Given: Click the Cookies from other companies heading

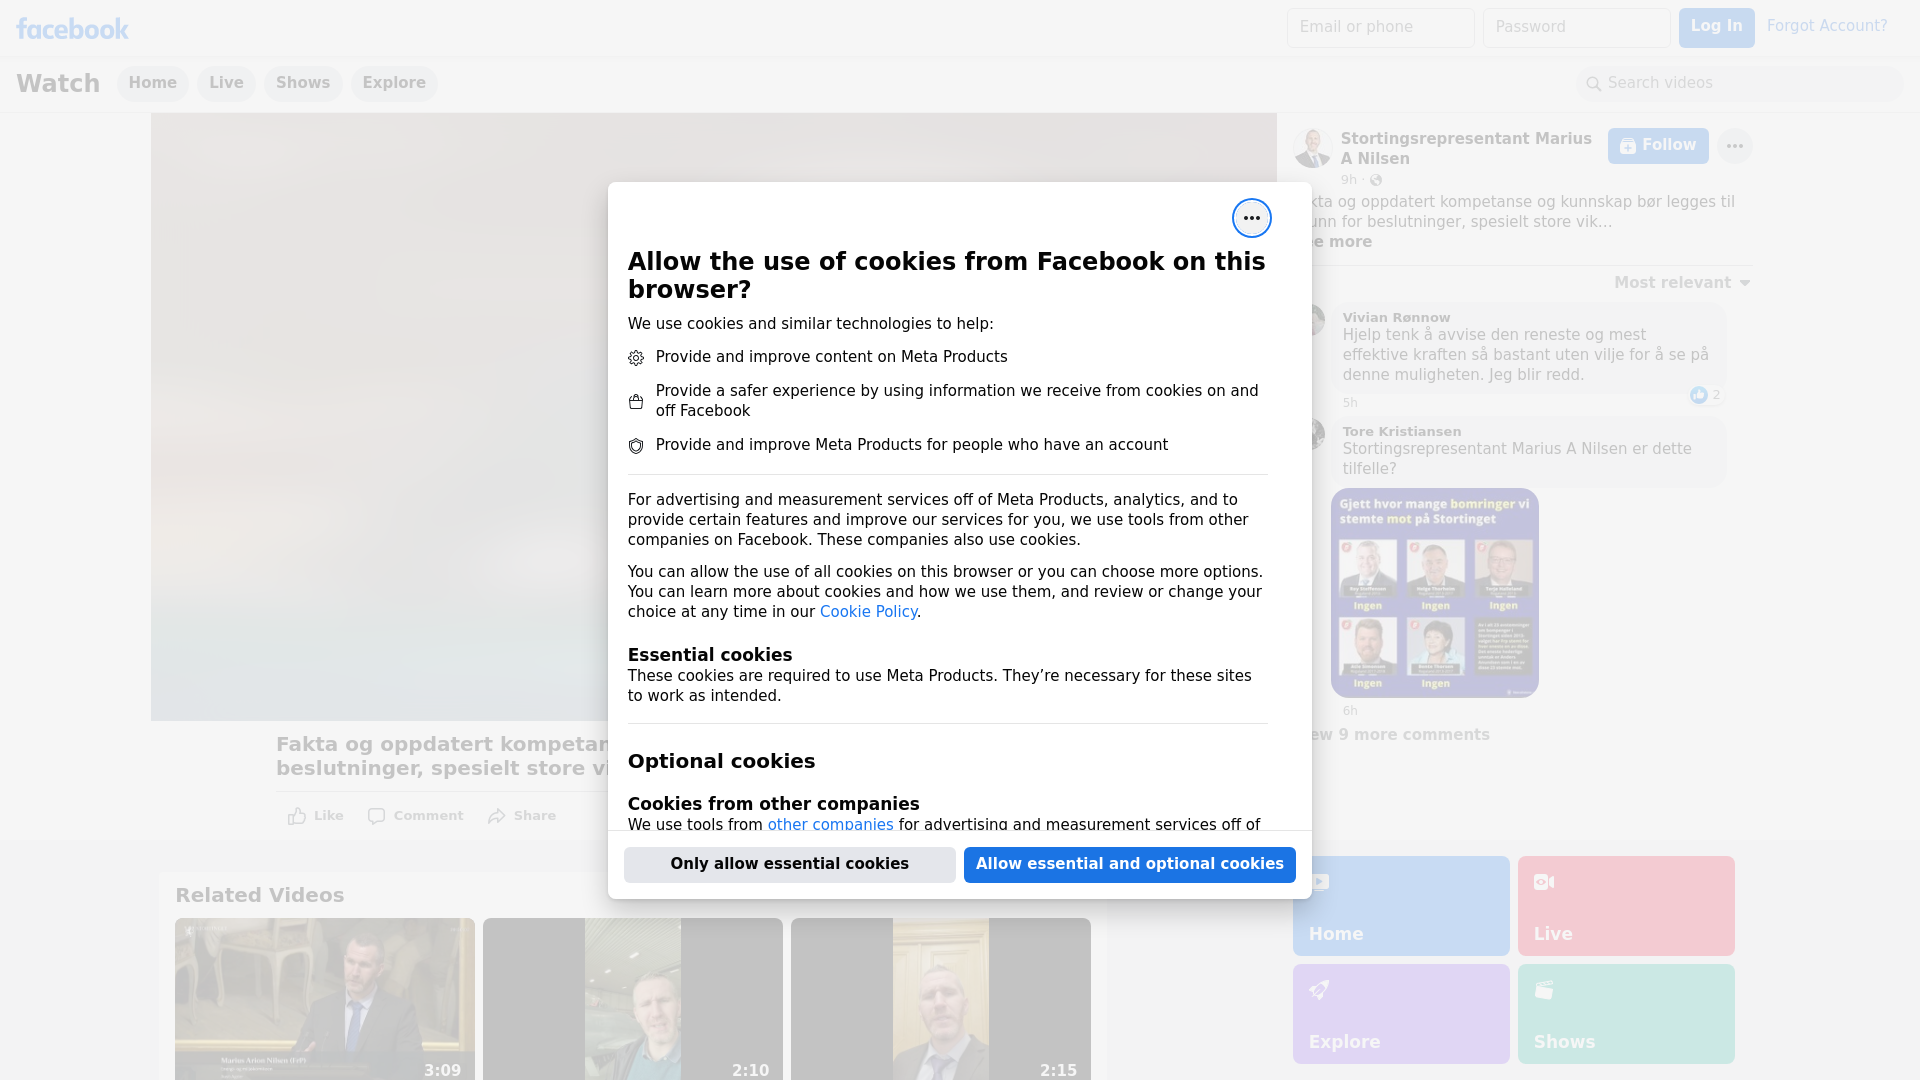Looking at the screenshot, I should pyautogui.click(x=774, y=804).
